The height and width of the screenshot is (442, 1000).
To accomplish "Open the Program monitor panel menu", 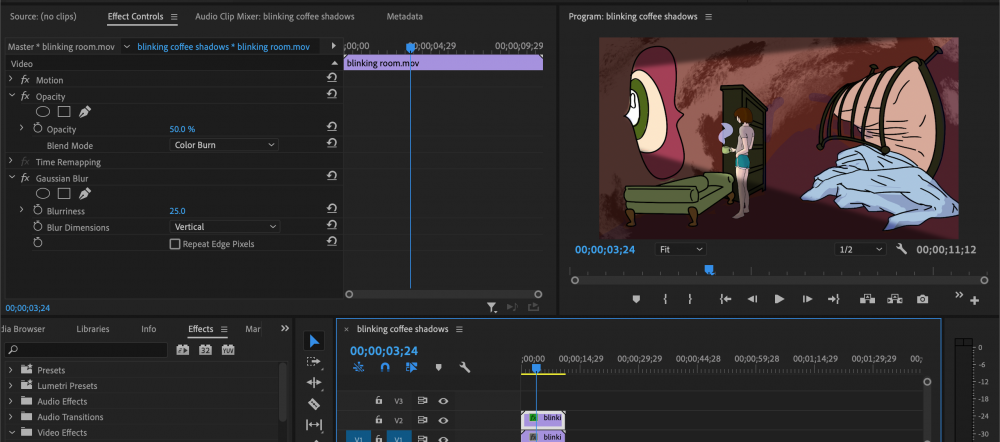I will [x=709, y=17].
